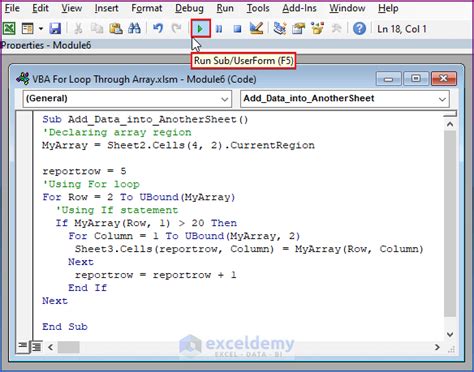Click the Cut scissors icon

click(78, 29)
